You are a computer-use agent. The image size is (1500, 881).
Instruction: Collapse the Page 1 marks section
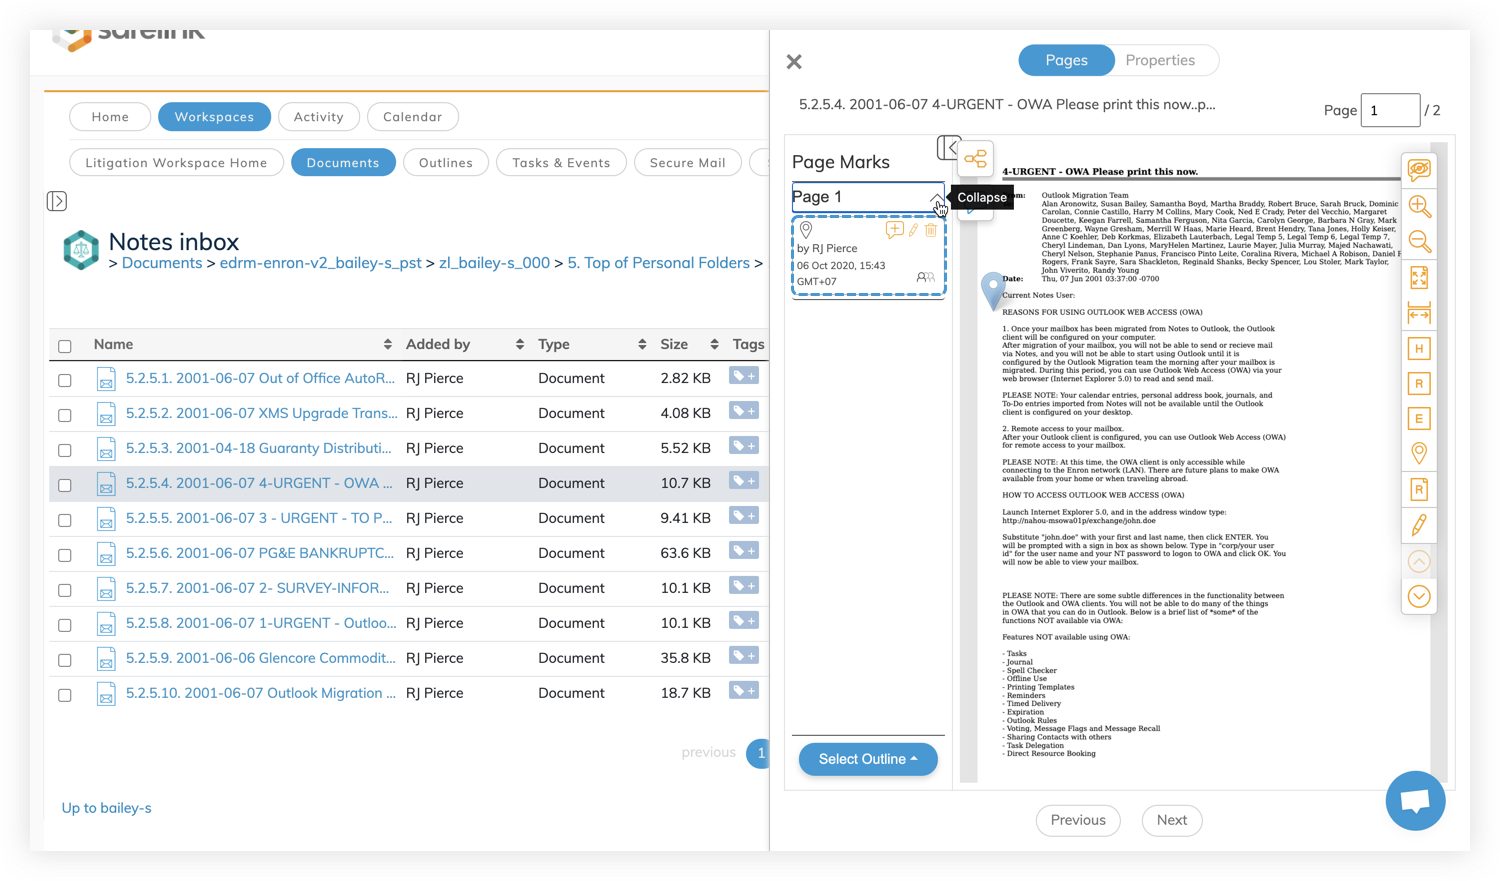pyautogui.click(x=935, y=198)
